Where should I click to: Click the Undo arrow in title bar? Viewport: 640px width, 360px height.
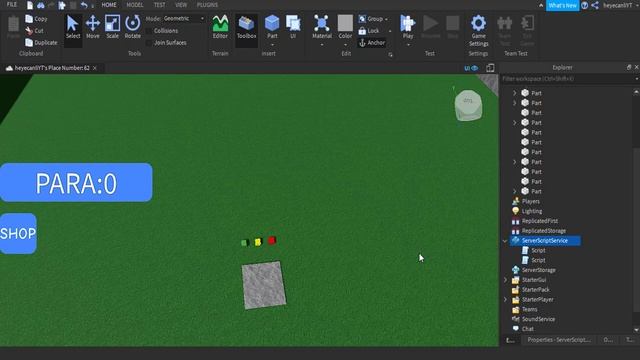click(x=84, y=5)
